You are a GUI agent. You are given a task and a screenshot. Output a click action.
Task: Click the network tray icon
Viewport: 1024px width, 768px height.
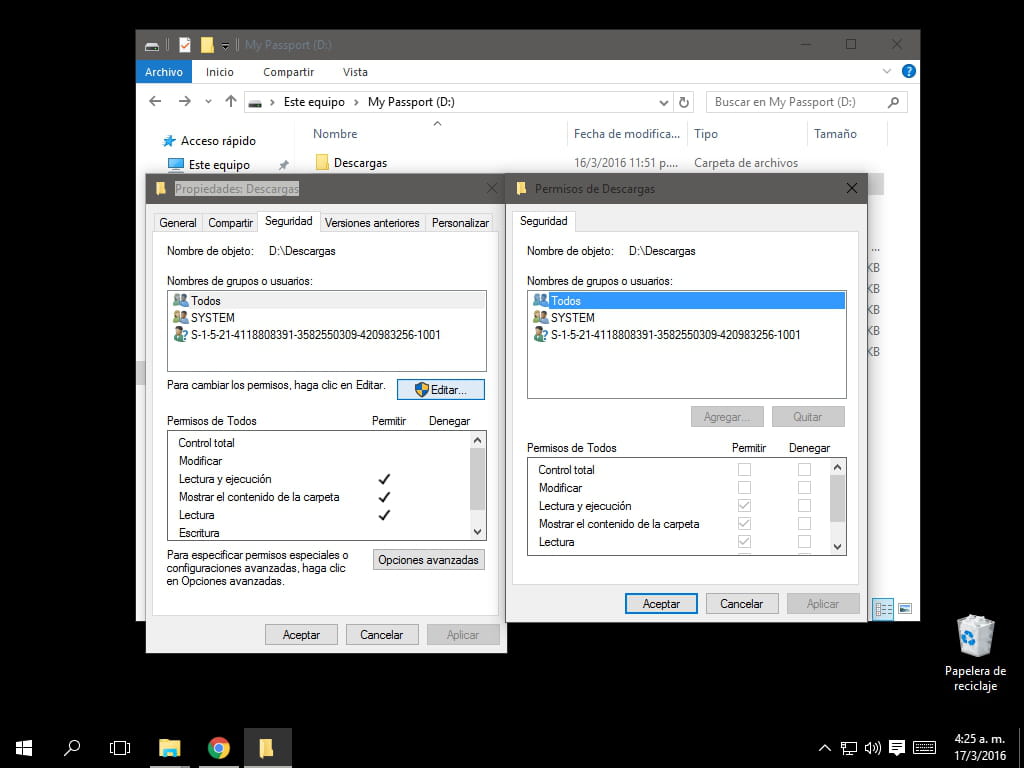(848, 748)
